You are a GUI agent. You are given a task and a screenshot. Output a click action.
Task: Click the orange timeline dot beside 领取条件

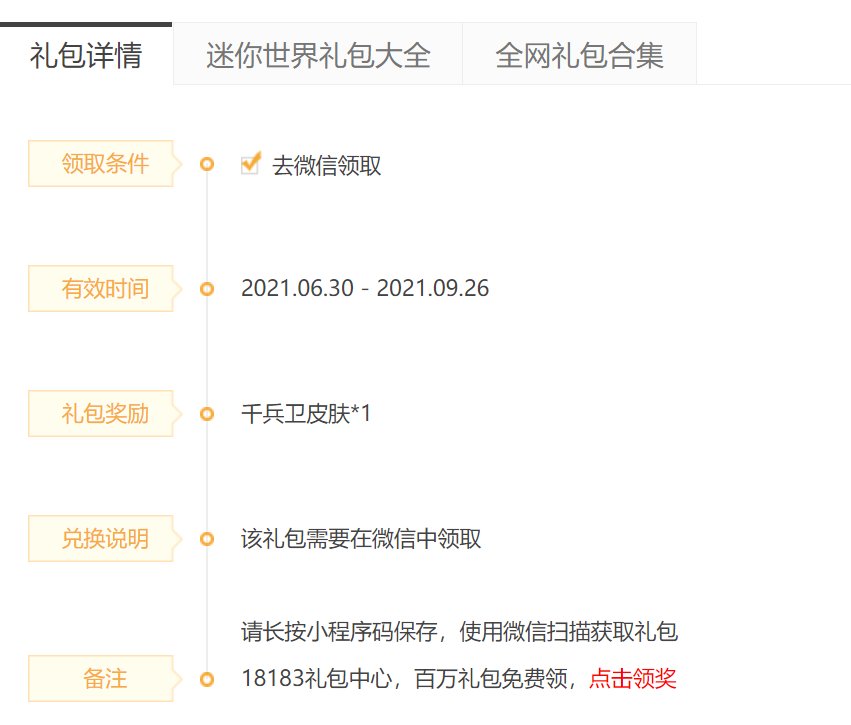(207, 163)
